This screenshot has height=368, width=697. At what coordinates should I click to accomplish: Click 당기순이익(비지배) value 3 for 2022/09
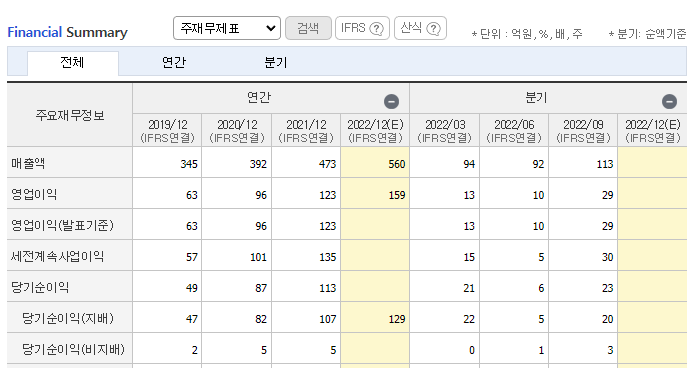click(611, 350)
